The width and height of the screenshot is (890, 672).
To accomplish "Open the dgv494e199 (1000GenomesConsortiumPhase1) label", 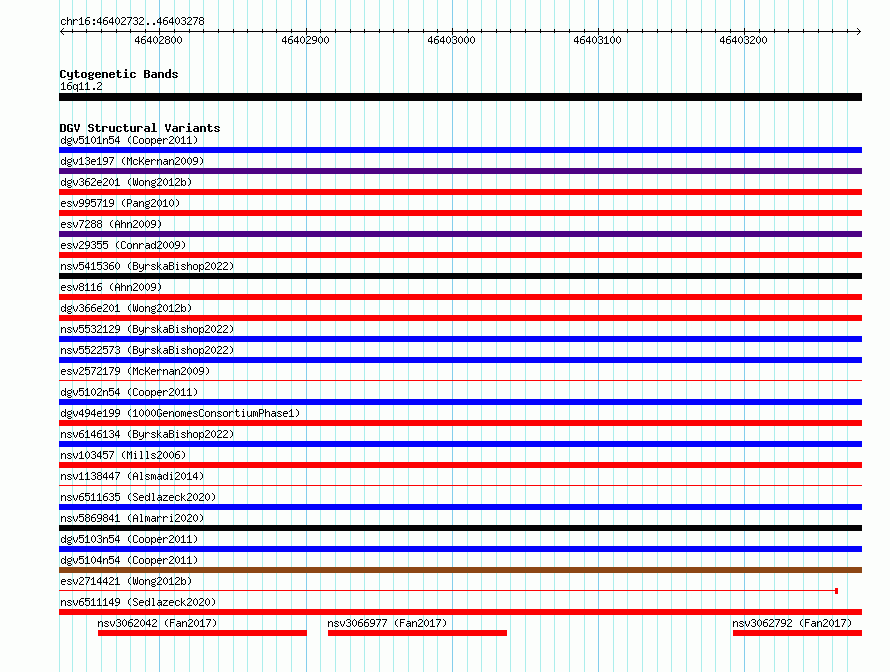I will tap(180, 413).
